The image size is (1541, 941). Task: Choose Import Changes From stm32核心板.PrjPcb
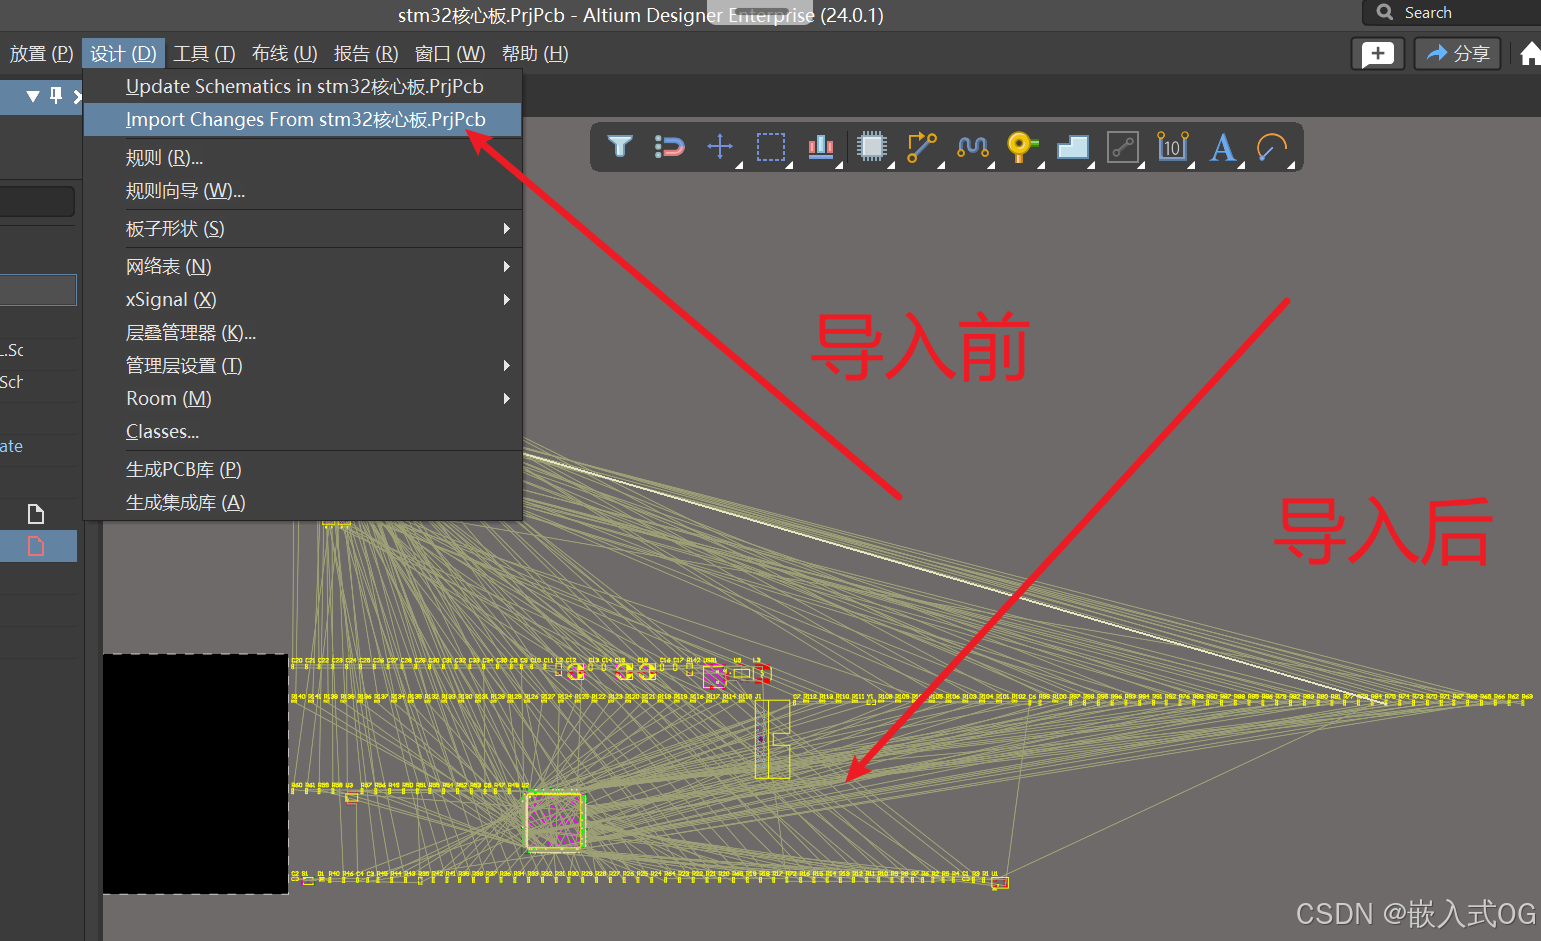pos(303,119)
